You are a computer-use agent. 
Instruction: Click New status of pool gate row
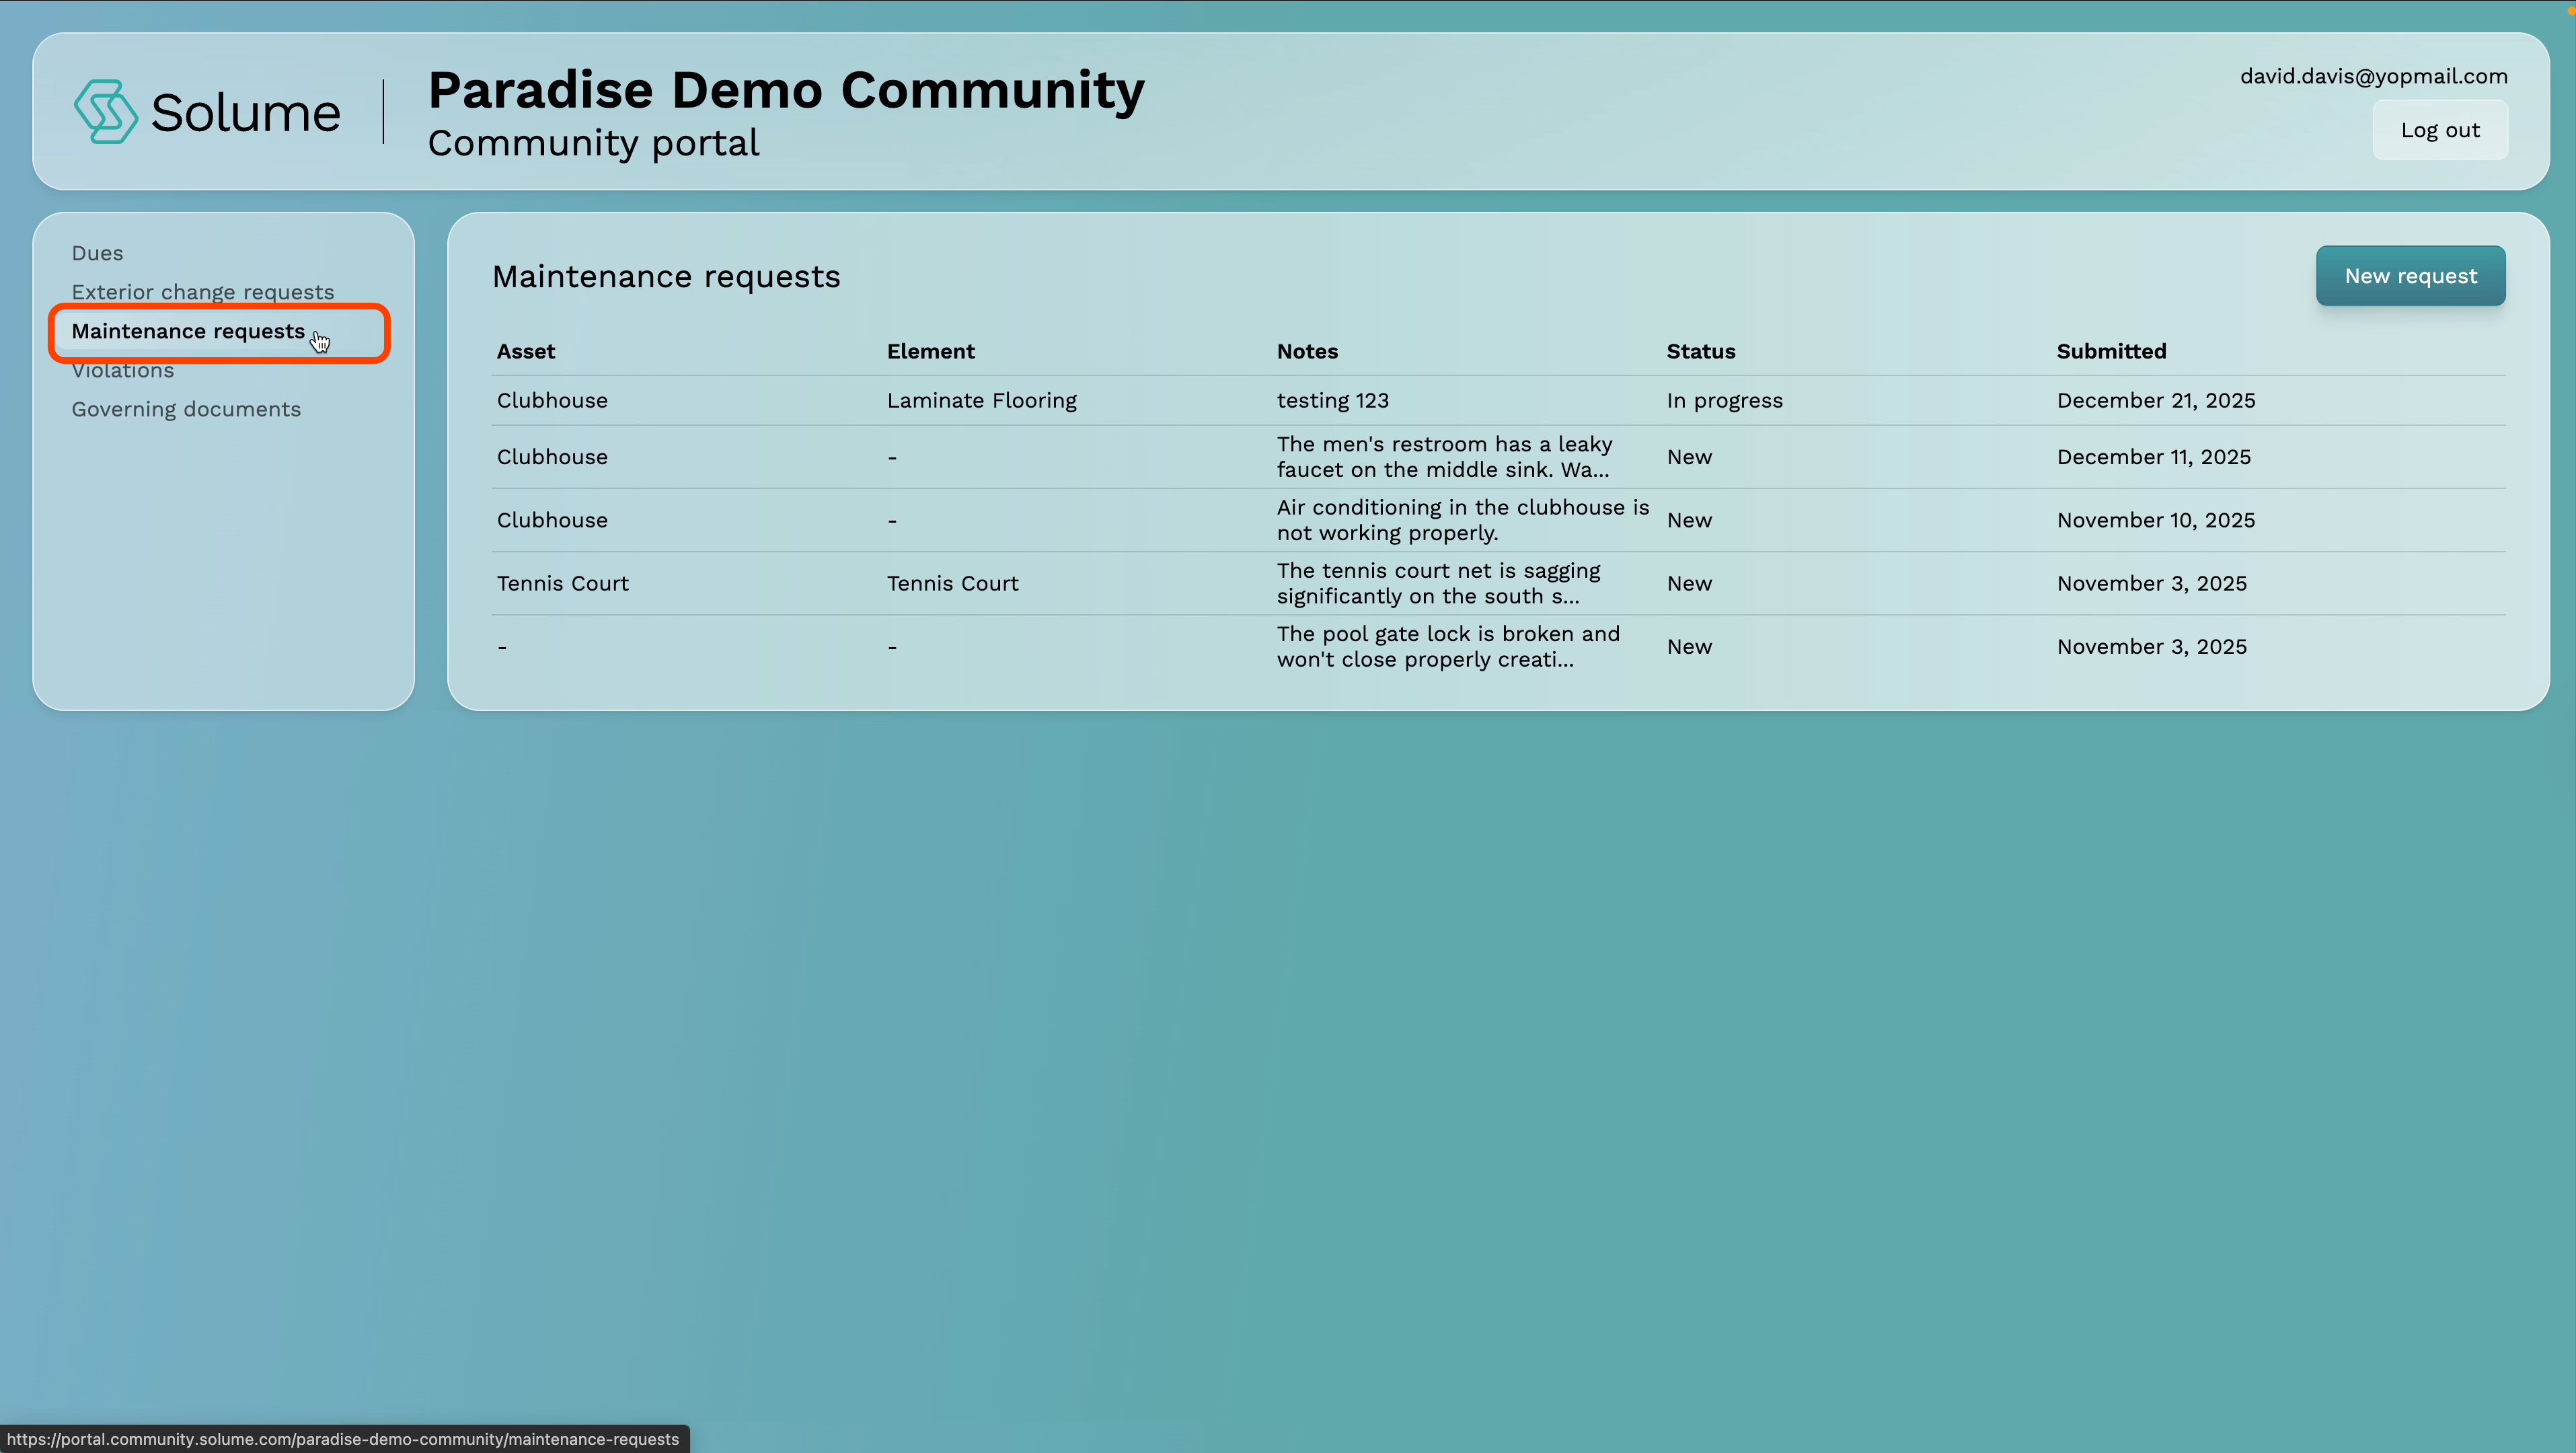pyautogui.click(x=1689, y=647)
